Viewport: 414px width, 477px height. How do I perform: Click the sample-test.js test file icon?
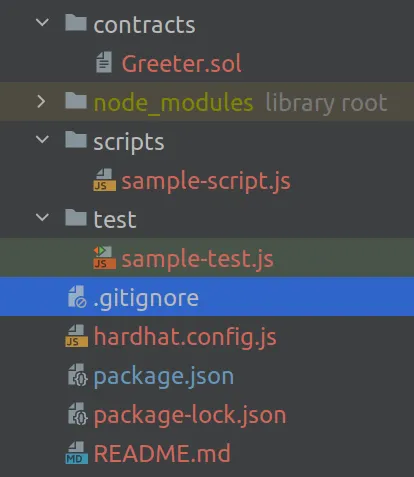pyautogui.click(x=105, y=258)
